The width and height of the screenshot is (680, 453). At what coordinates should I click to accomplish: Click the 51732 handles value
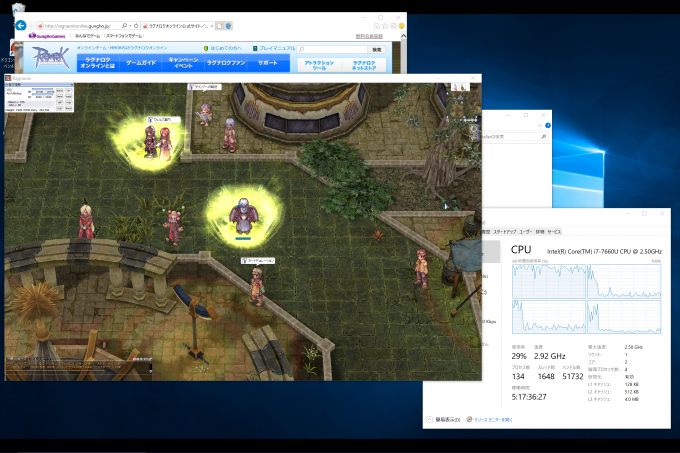pos(573,377)
